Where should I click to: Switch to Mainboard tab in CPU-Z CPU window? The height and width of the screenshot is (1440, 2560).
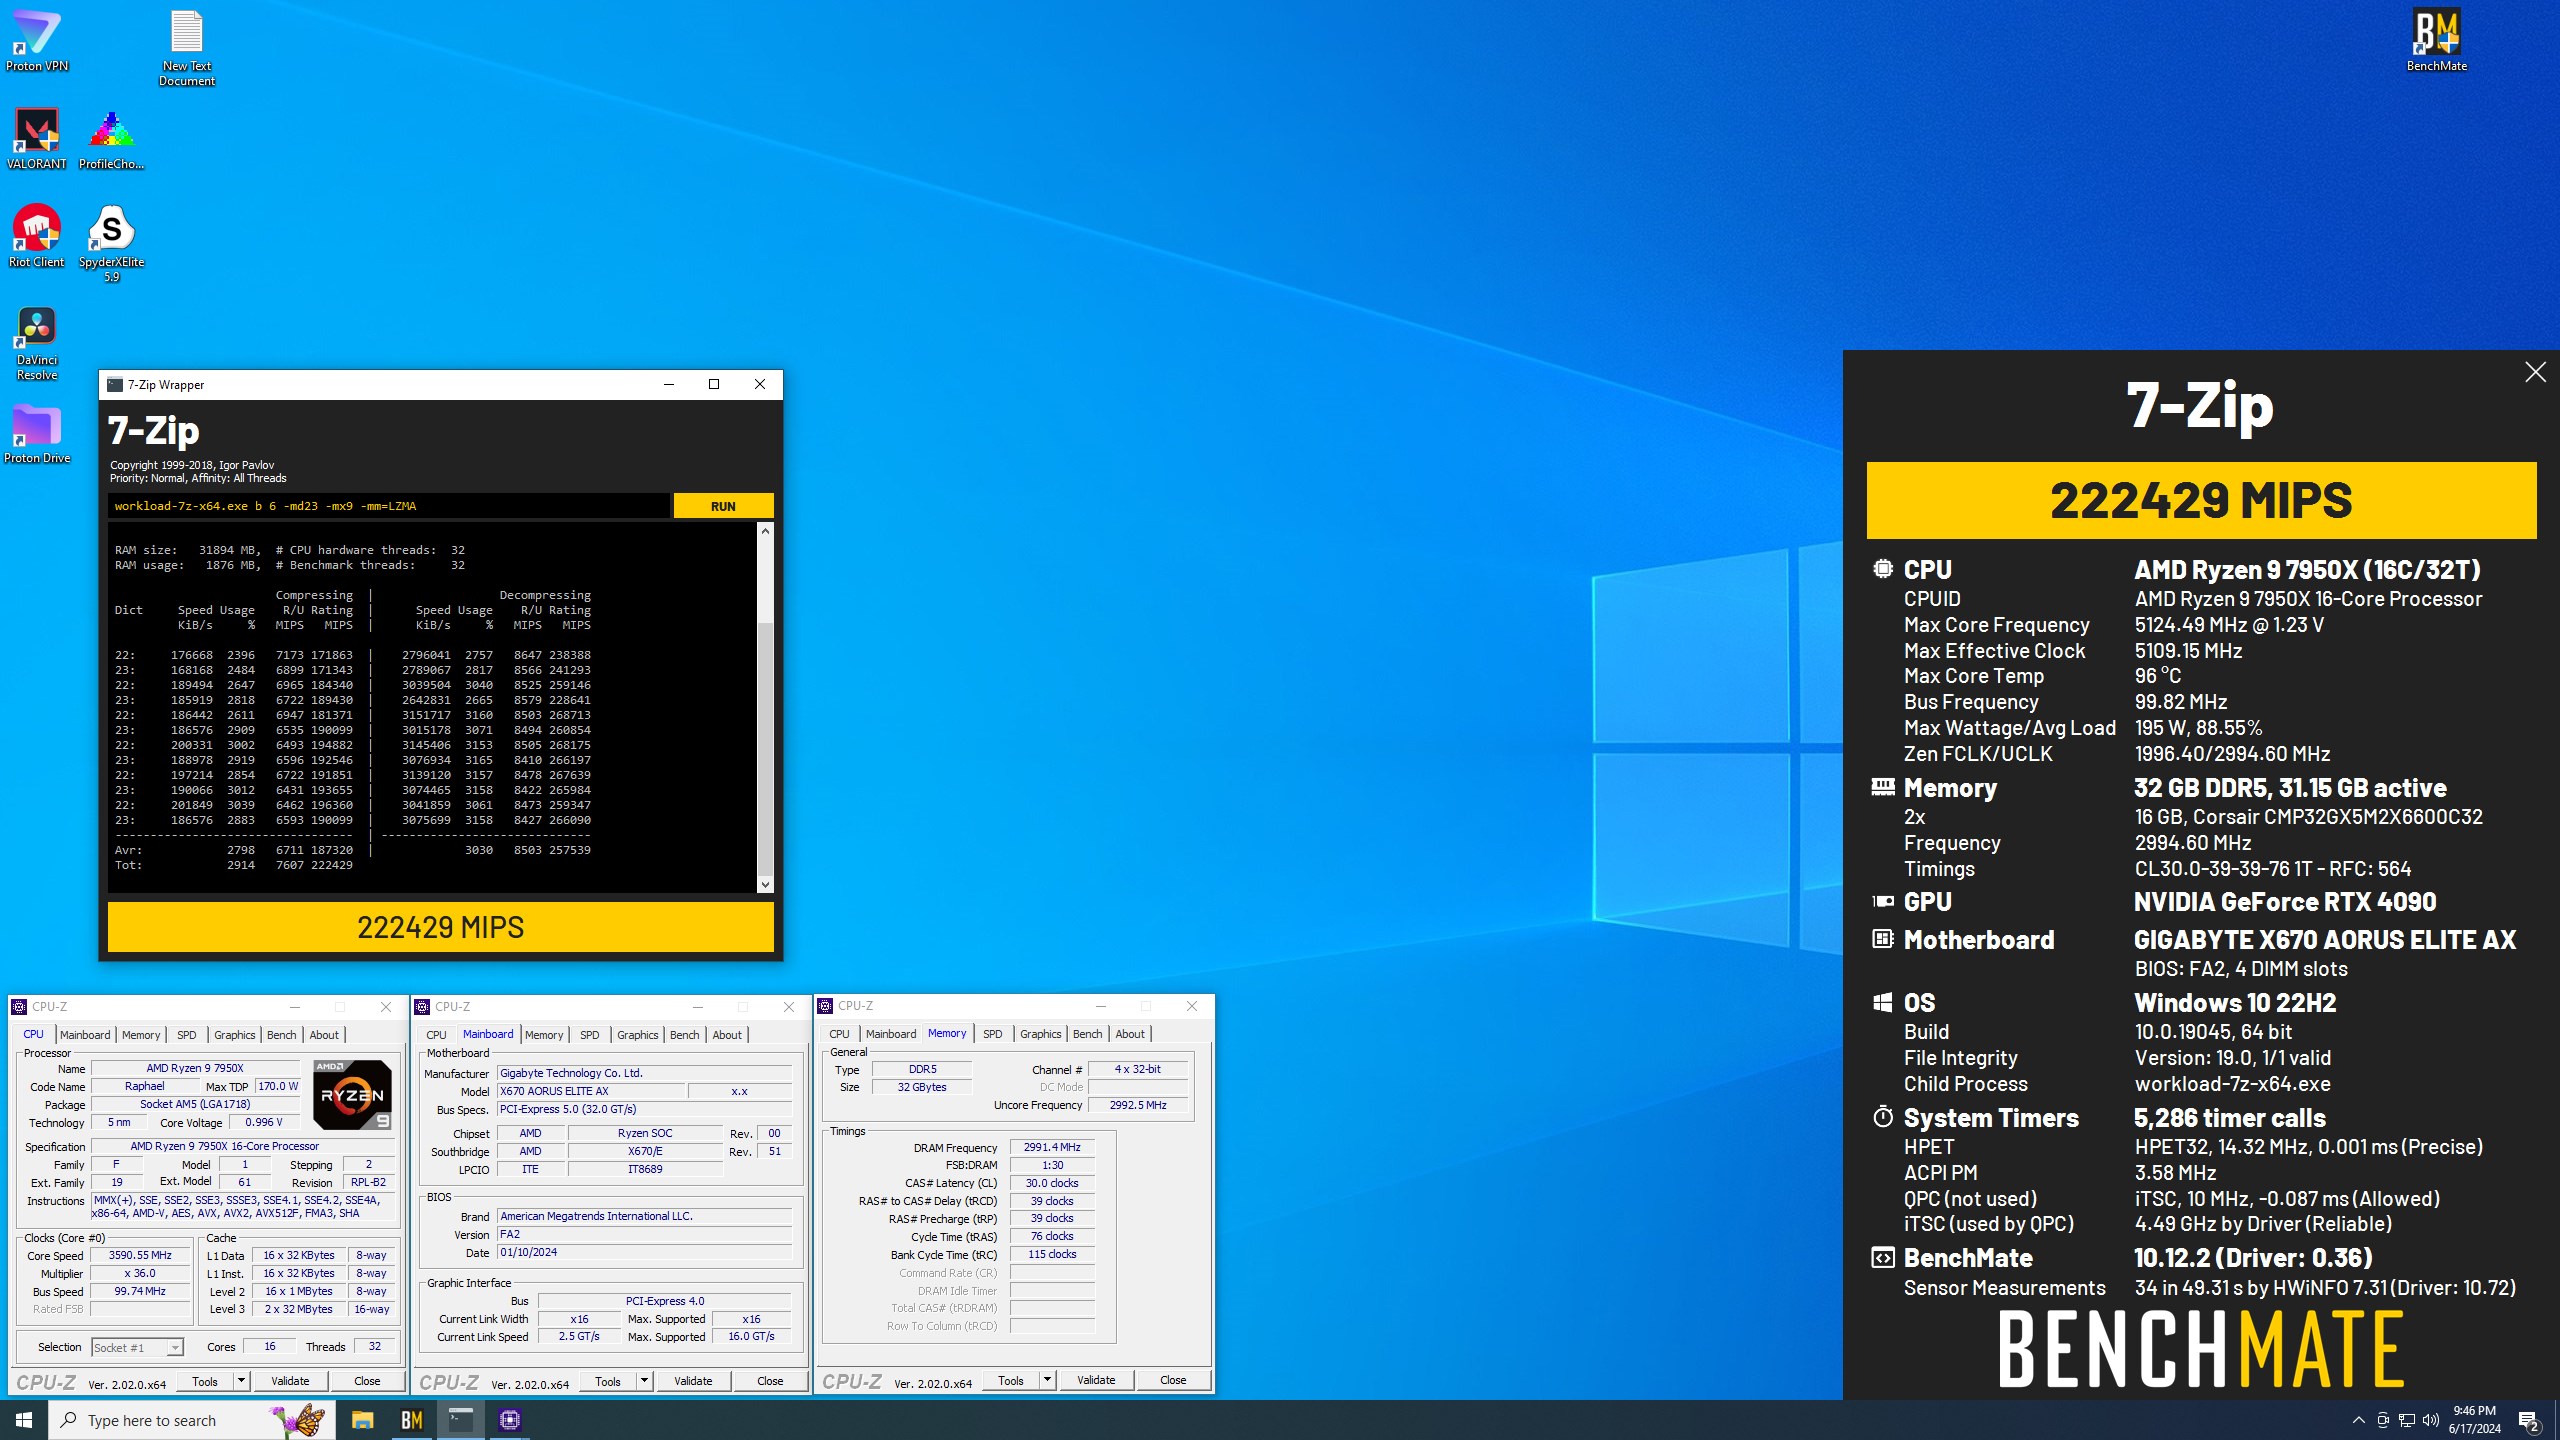pyautogui.click(x=85, y=1035)
